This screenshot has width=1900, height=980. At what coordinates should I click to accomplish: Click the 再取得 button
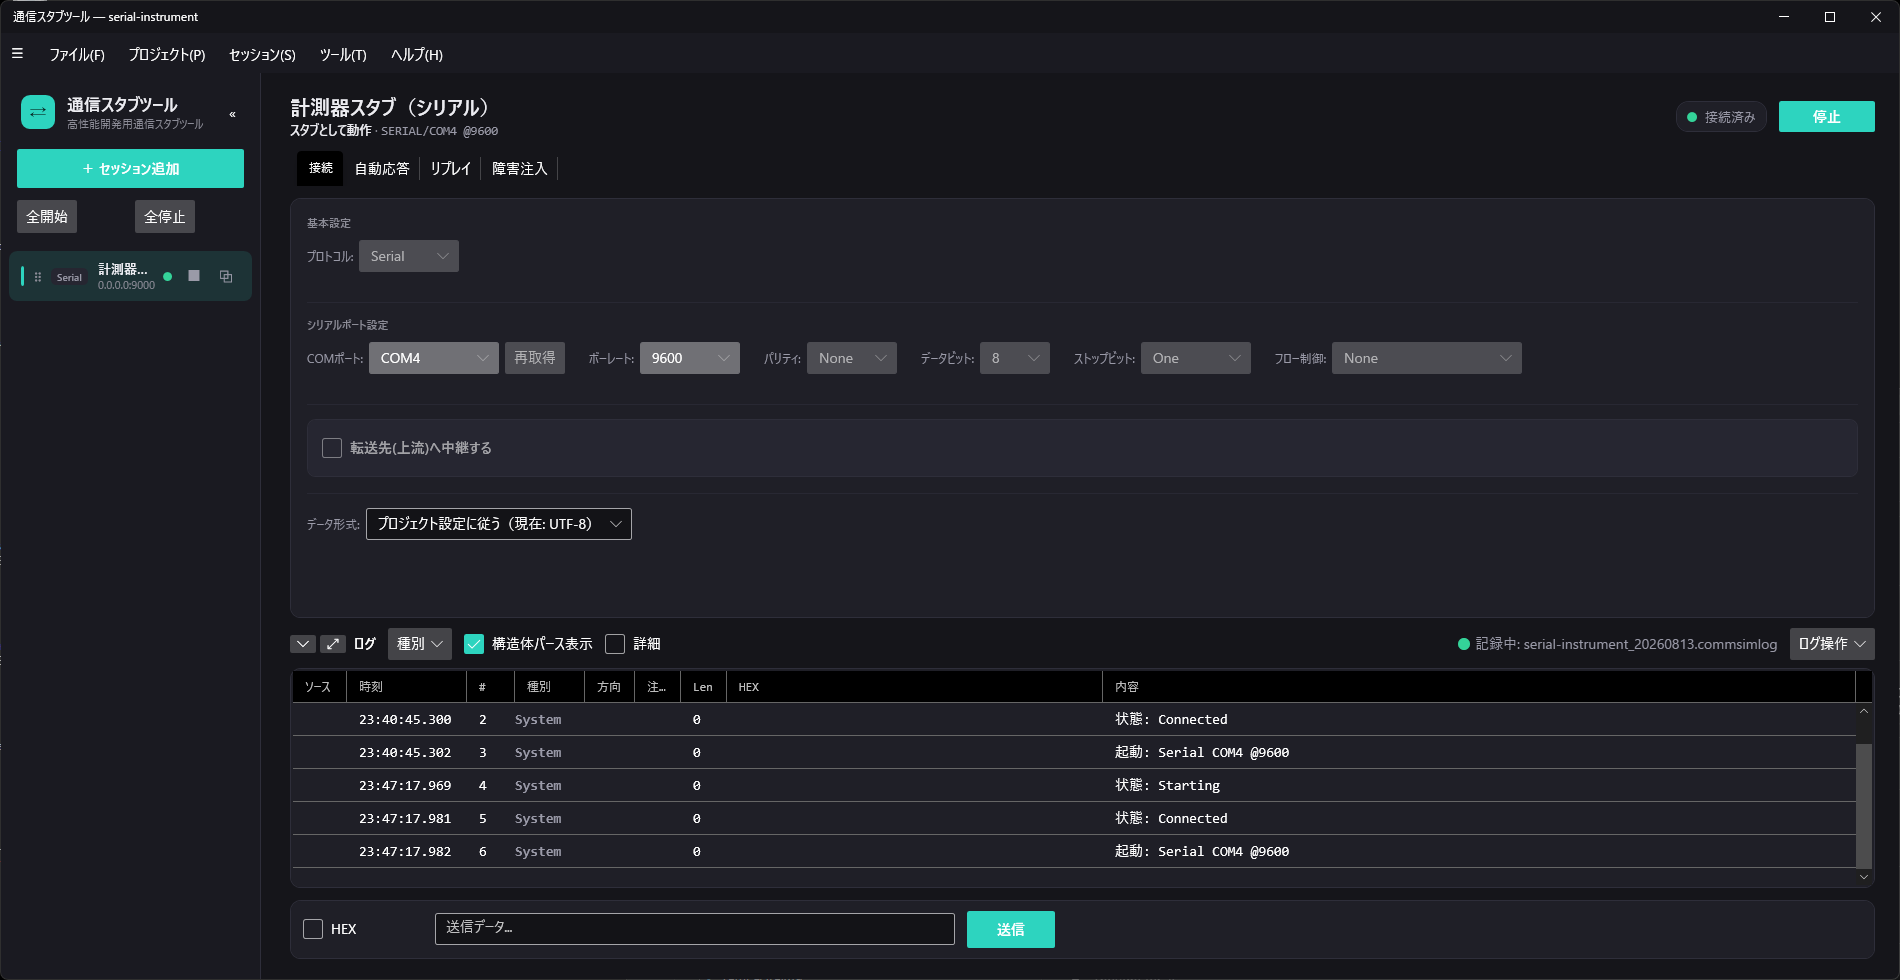[x=535, y=358]
